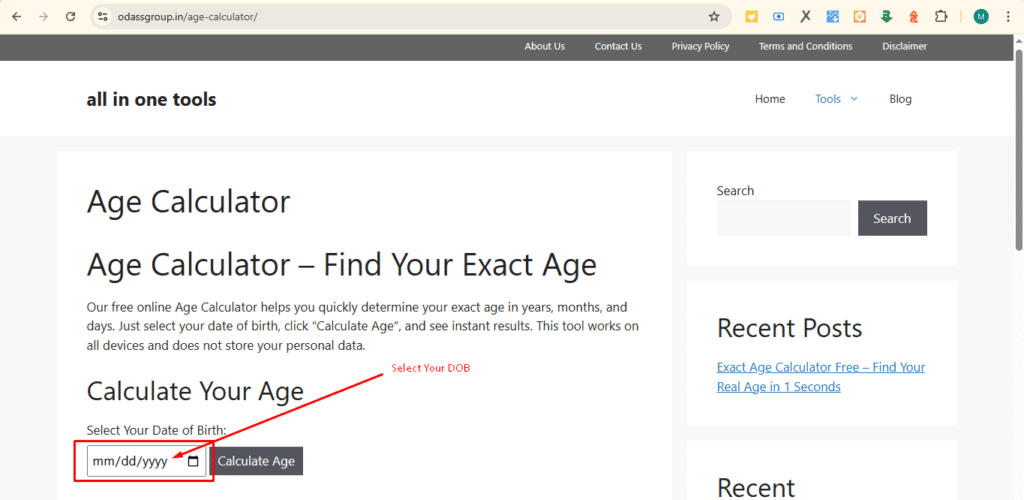Open the Disclaimer page

[904, 46]
